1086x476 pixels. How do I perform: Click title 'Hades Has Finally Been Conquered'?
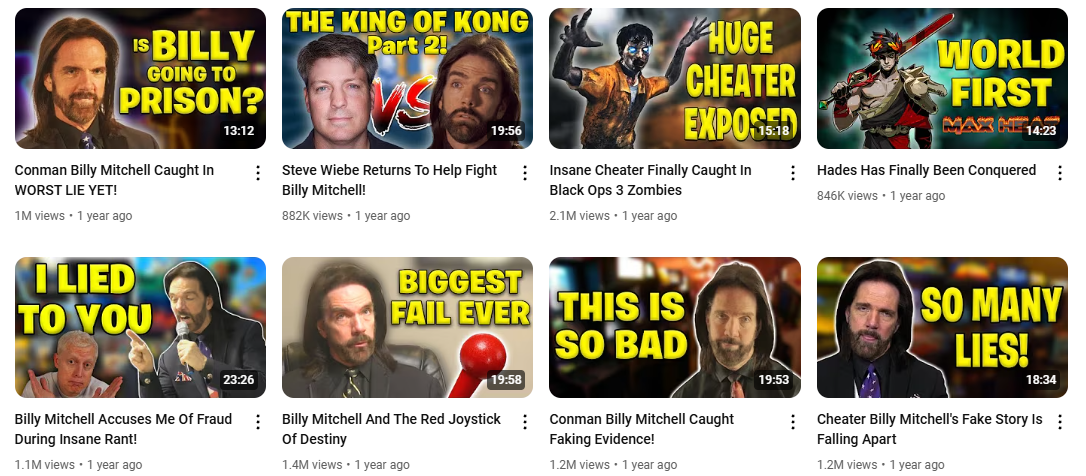click(x=926, y=170)
